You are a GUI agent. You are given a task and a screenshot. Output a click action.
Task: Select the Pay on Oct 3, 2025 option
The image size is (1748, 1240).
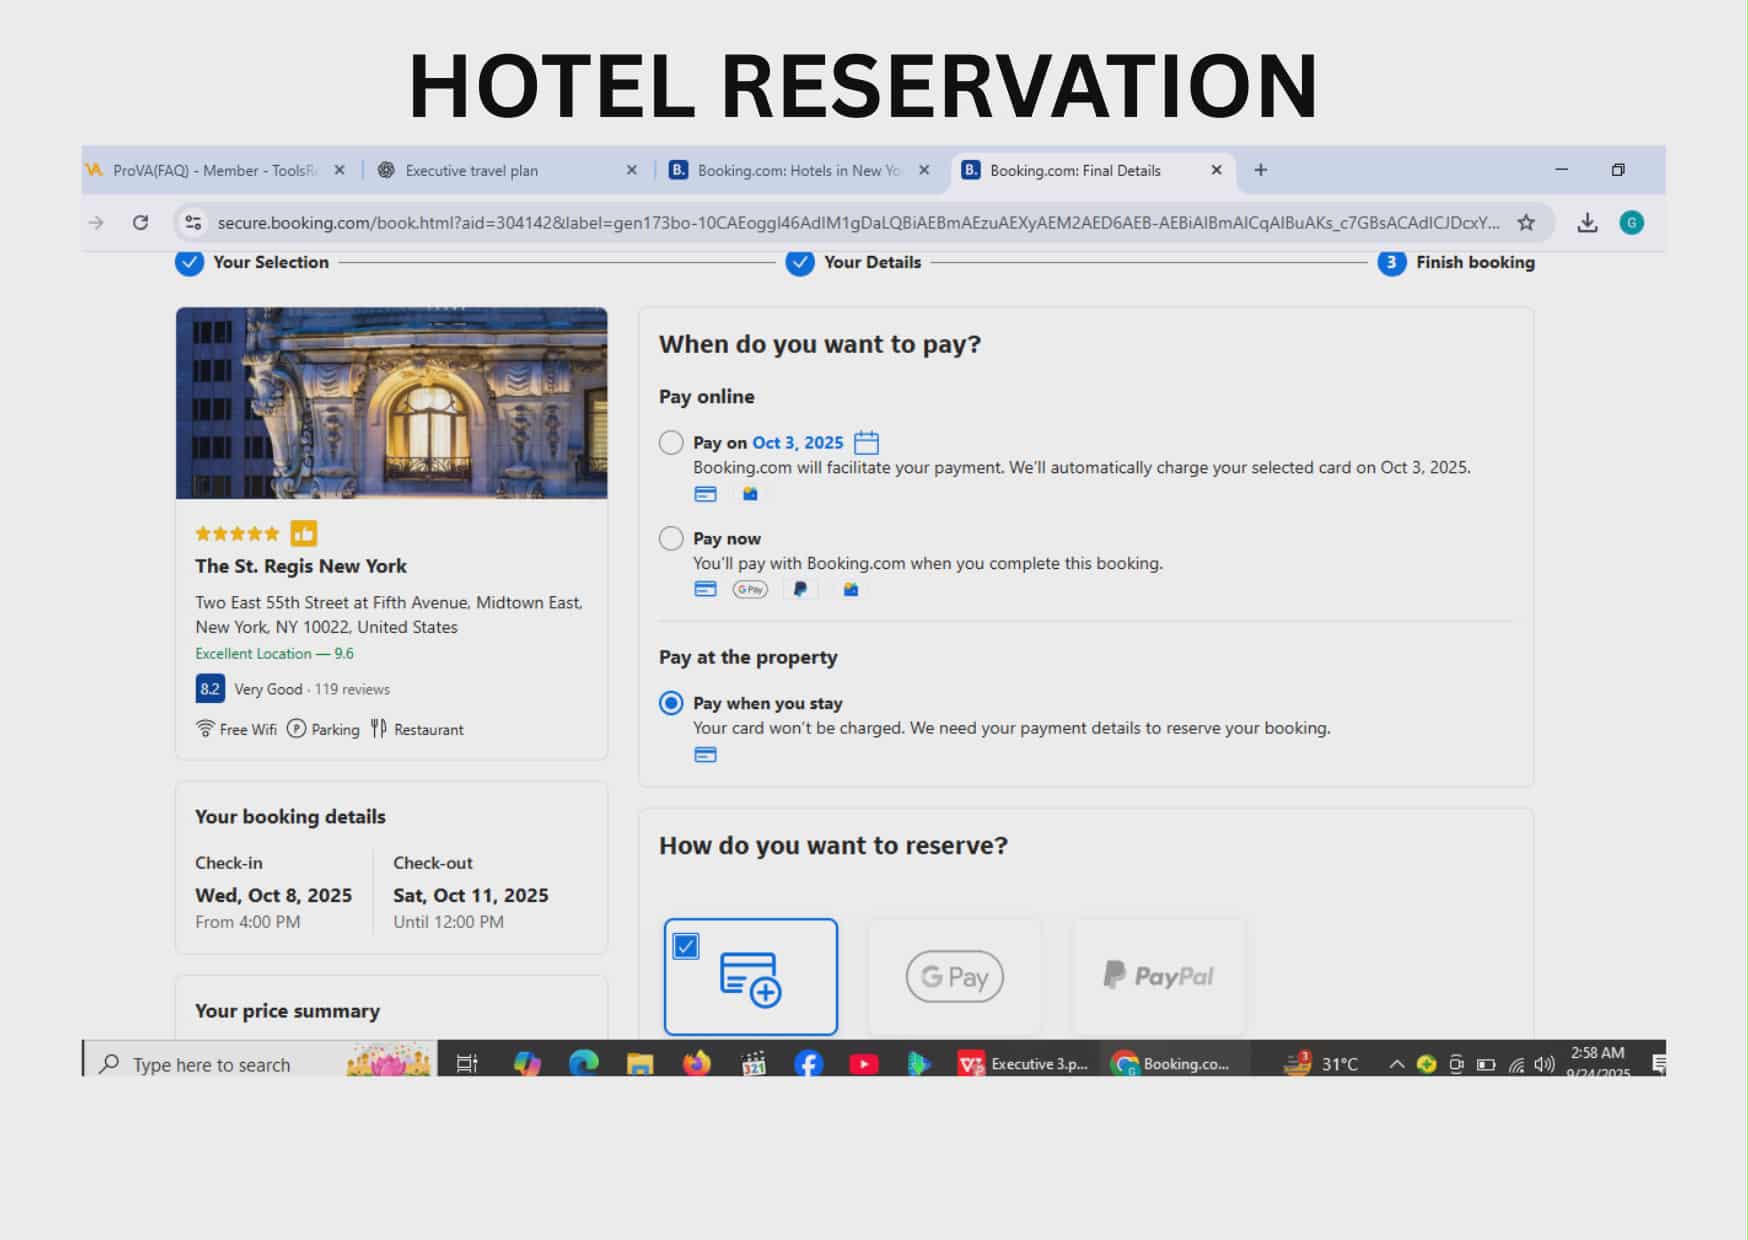pos(671,442)
